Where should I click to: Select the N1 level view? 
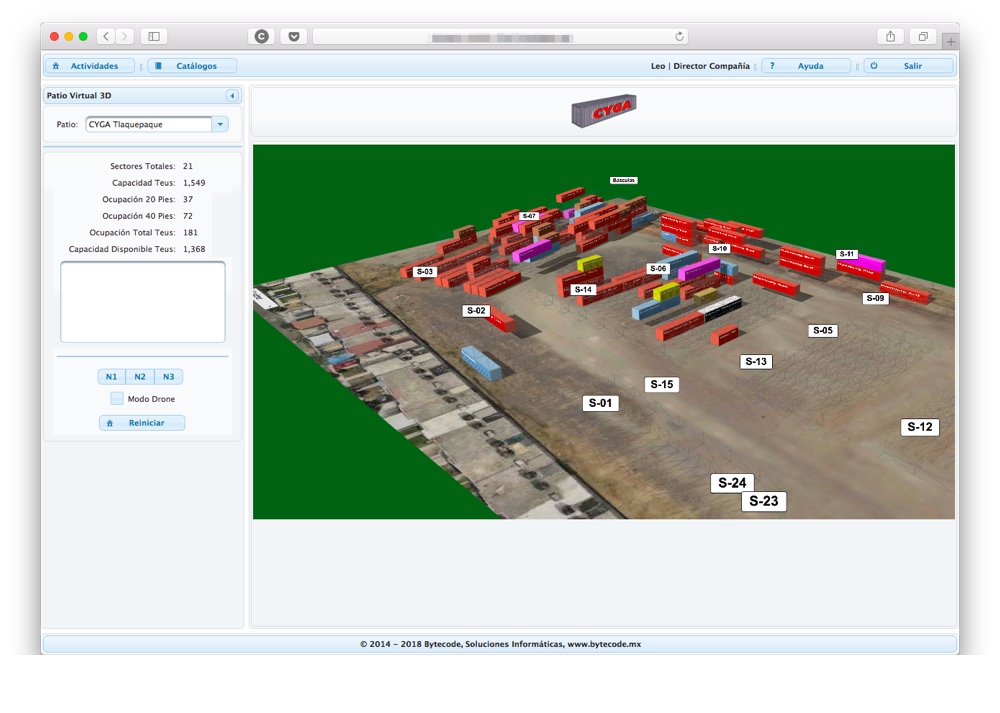pyautogui.click(x=111, y=377)
